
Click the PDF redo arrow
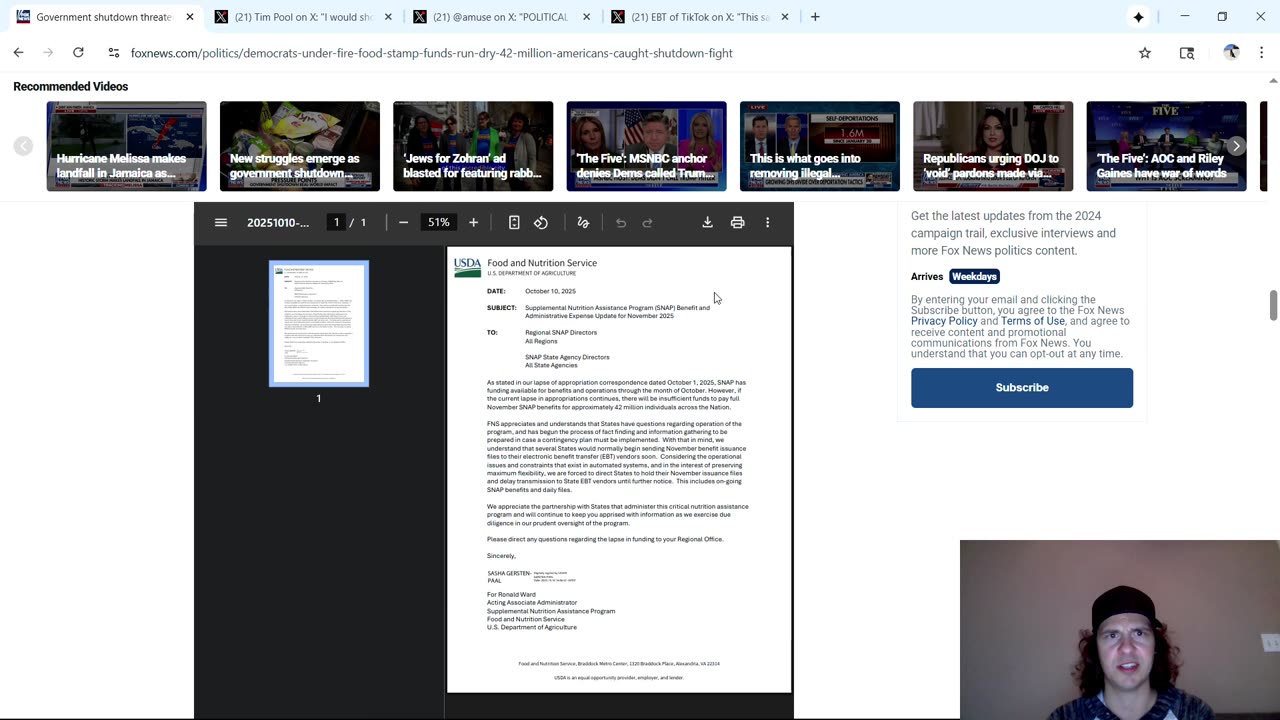pos(647,222)
